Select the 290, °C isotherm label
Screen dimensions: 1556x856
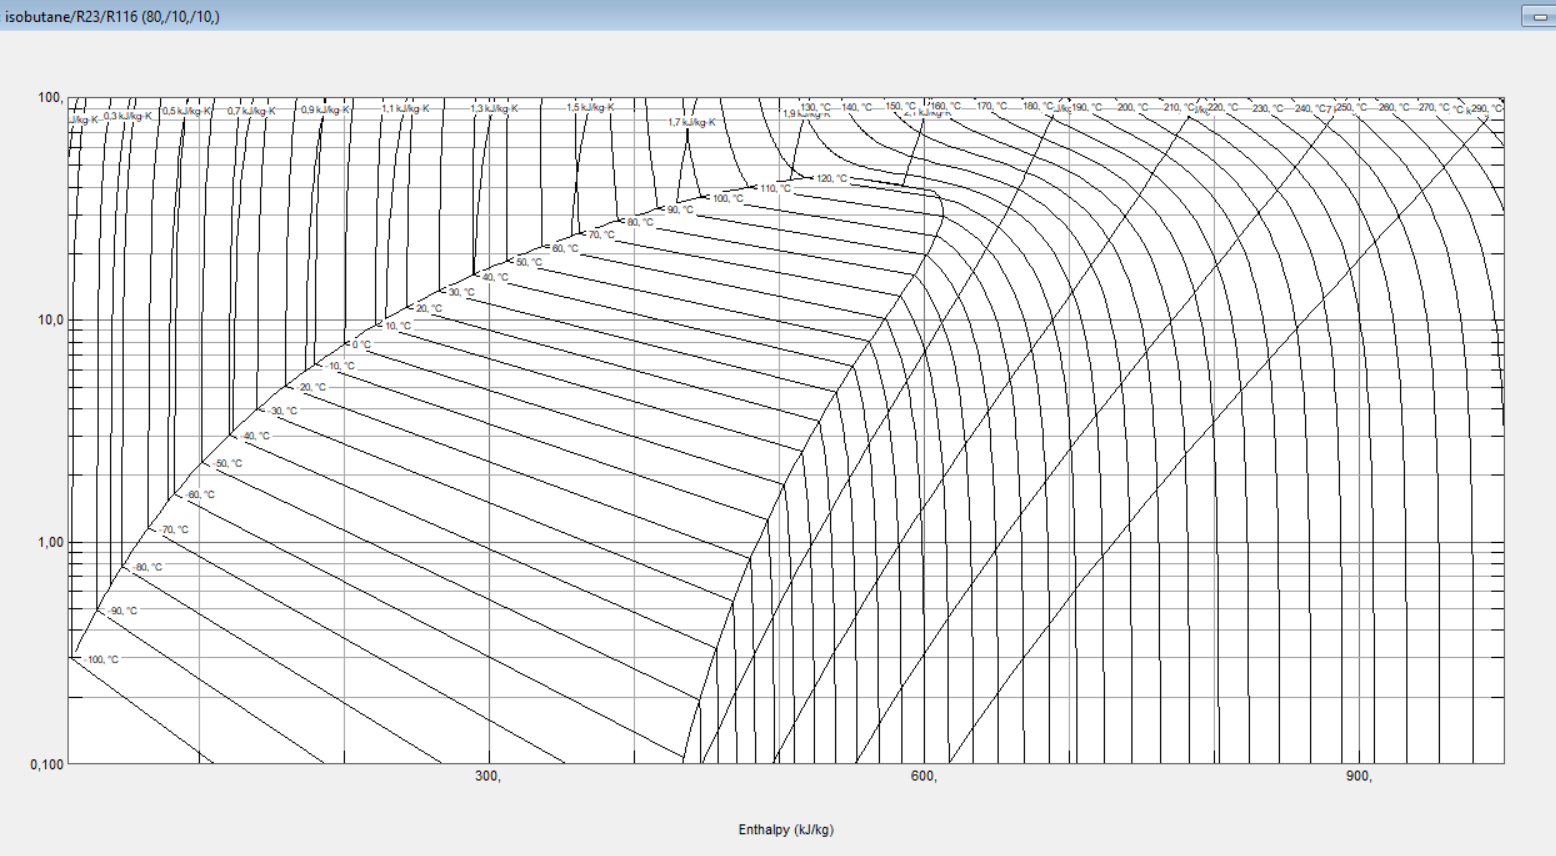[x=1486, y=108]
